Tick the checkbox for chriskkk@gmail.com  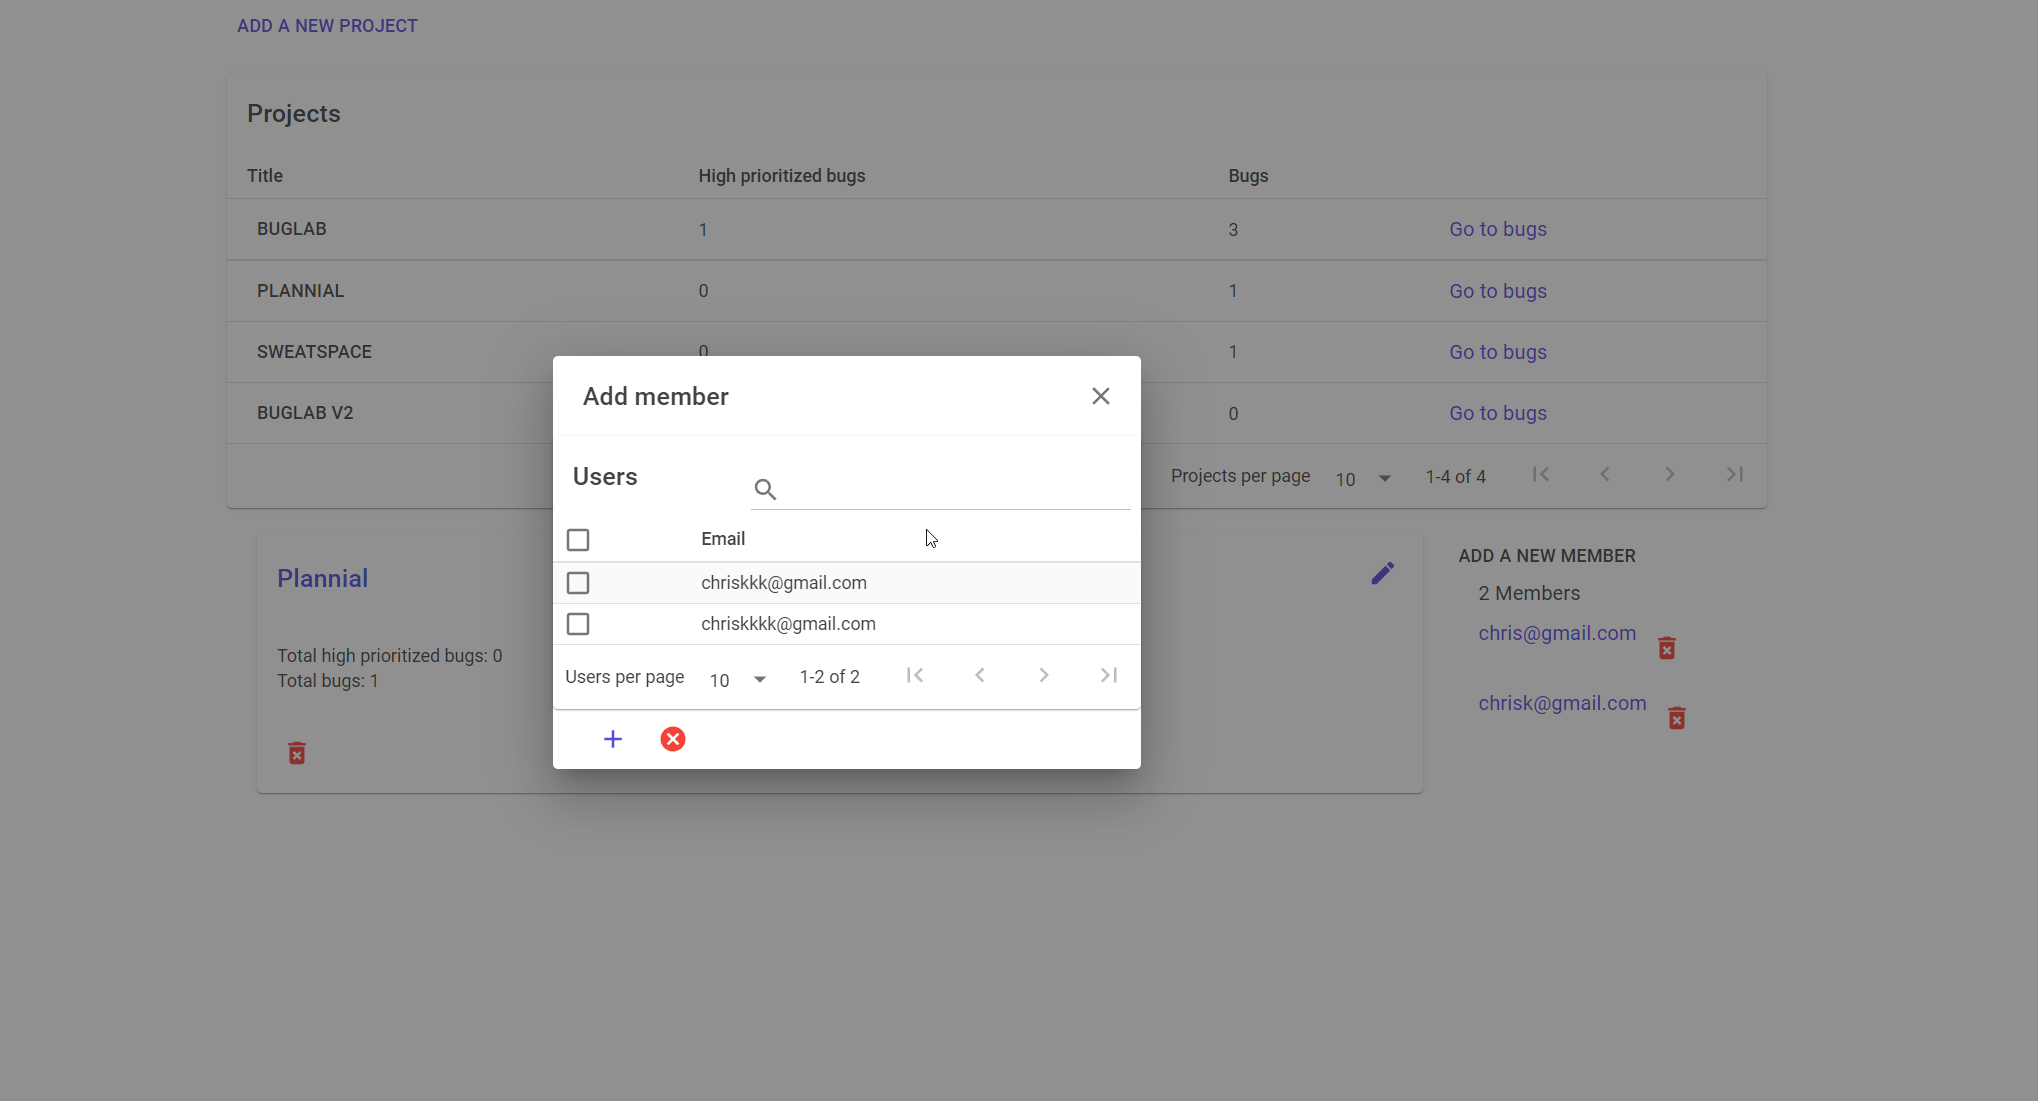click(x=578, y=583)
